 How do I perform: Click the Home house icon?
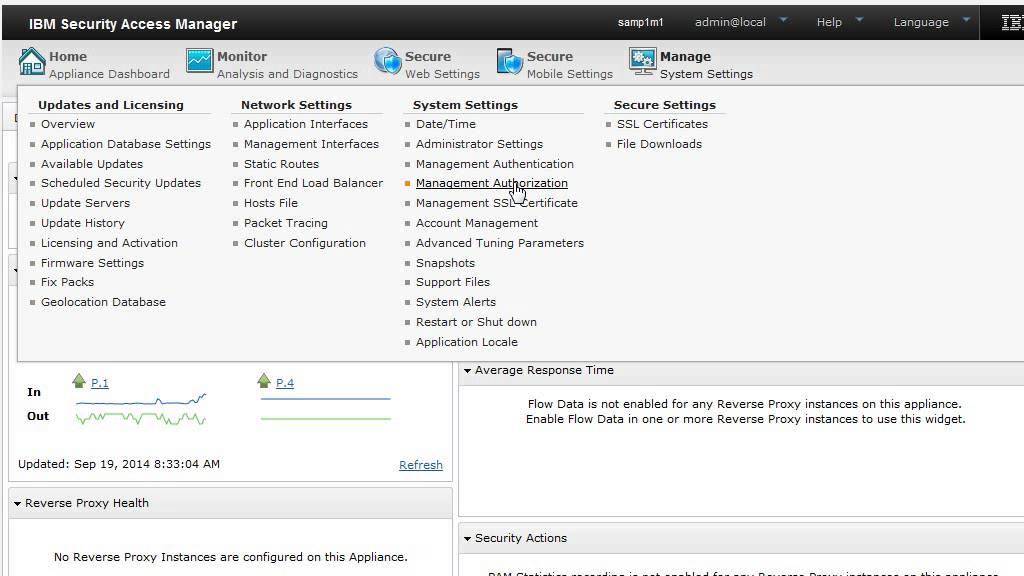tap(31, 62)
